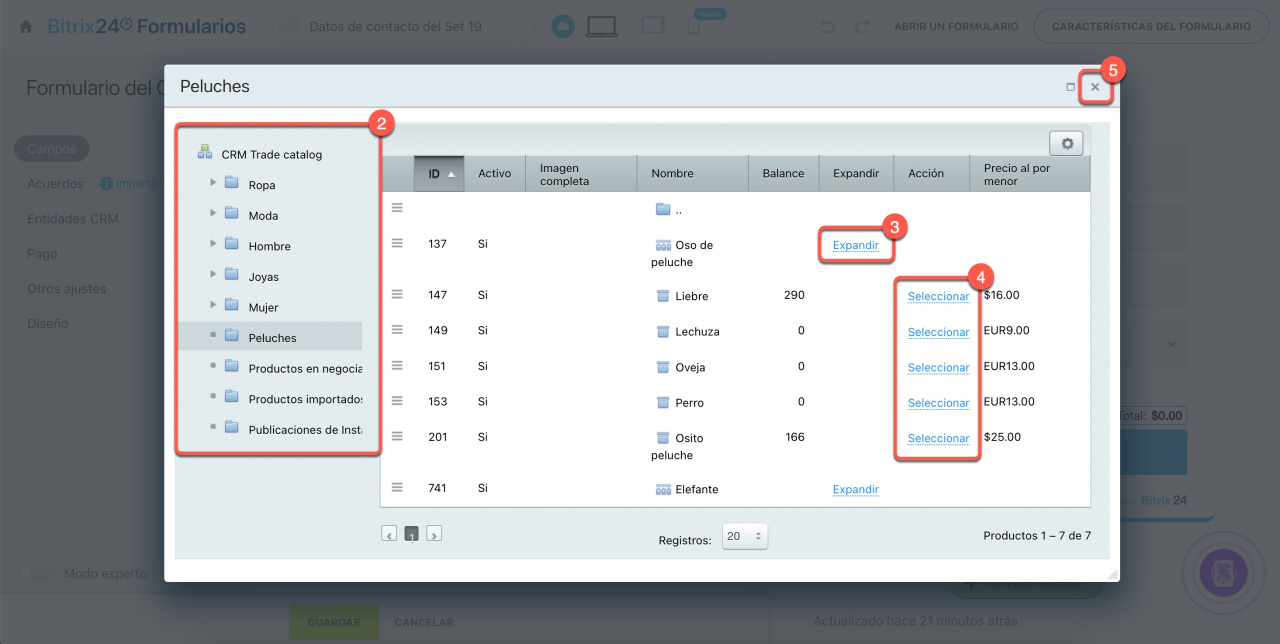Sort the table by Nombre column
The height and width of the screenshot is (644, 1280).
672,174
